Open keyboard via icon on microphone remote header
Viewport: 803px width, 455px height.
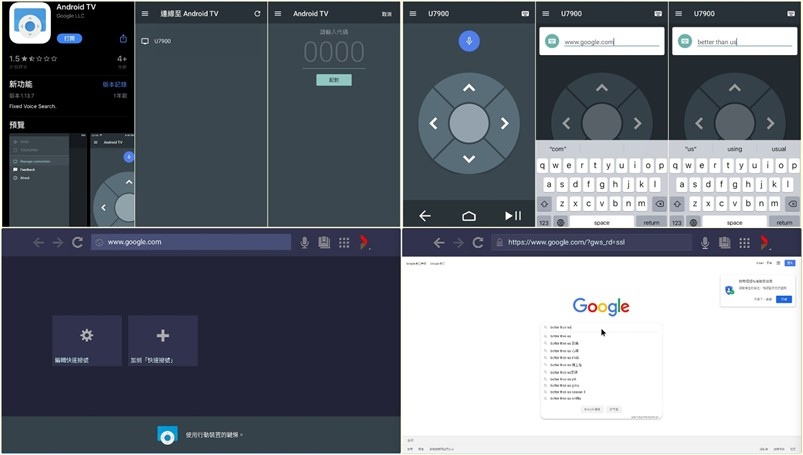click(x=525, y=14)
